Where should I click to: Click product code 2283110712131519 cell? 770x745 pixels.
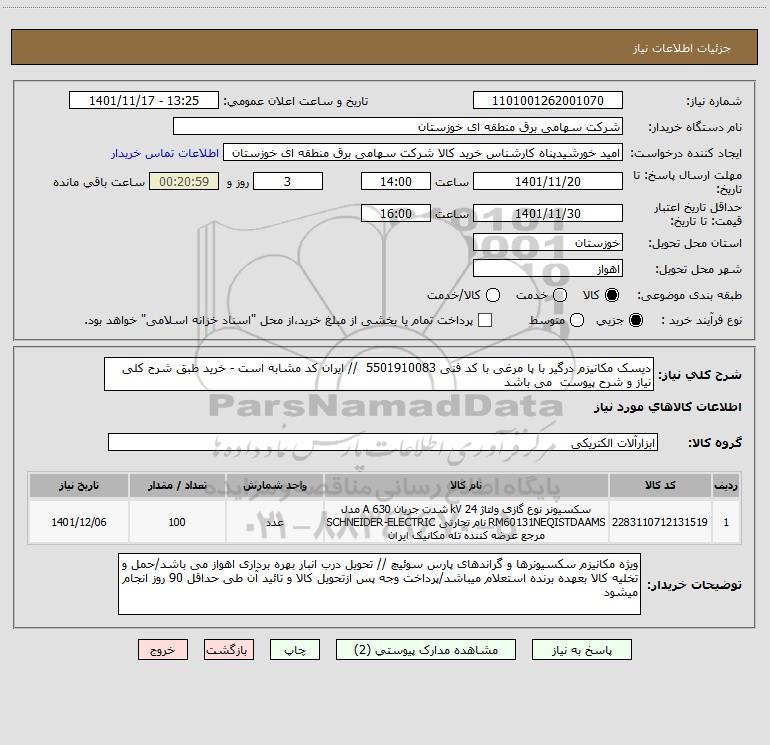[660, 522]
